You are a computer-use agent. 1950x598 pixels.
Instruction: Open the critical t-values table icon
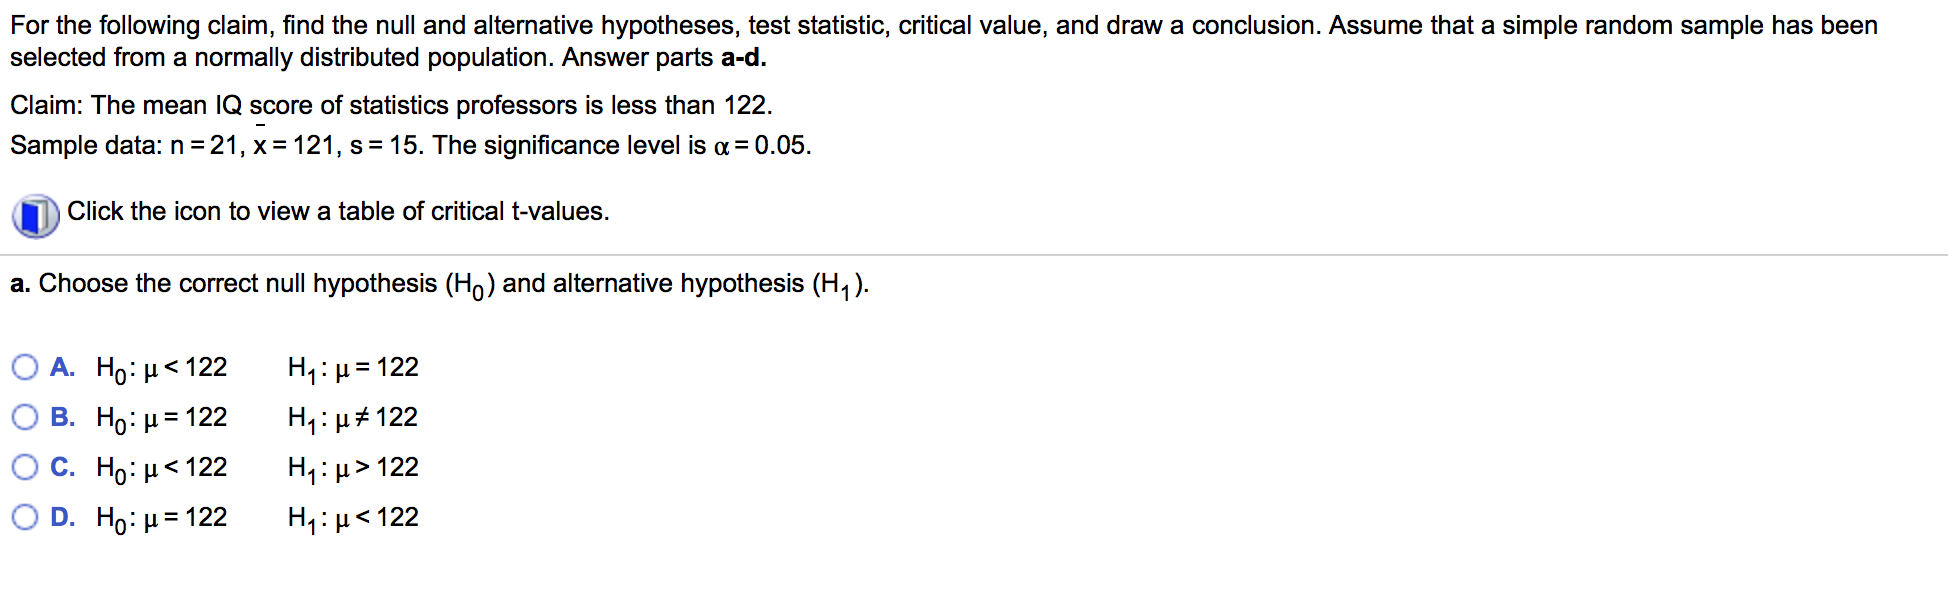36,216
